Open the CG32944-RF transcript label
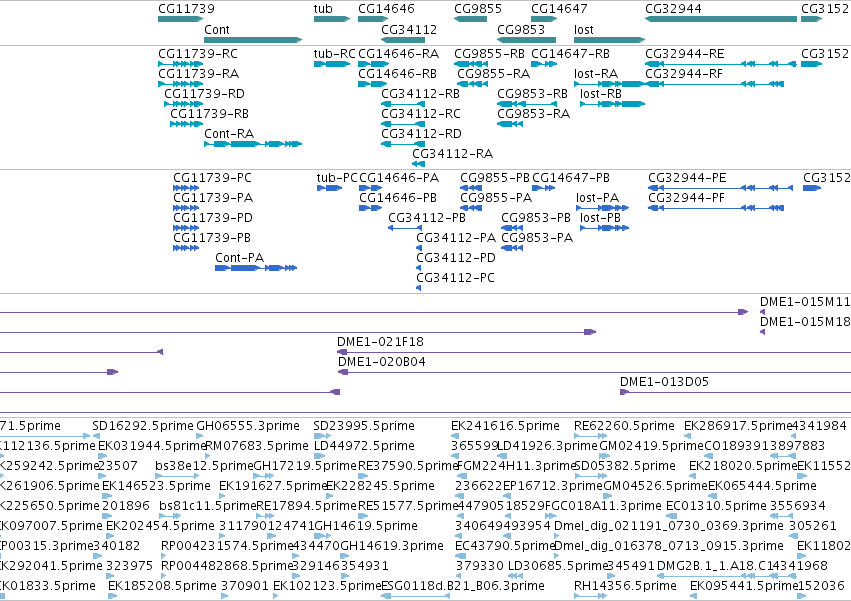Screen dimensions: 851x601 (683, 74)
